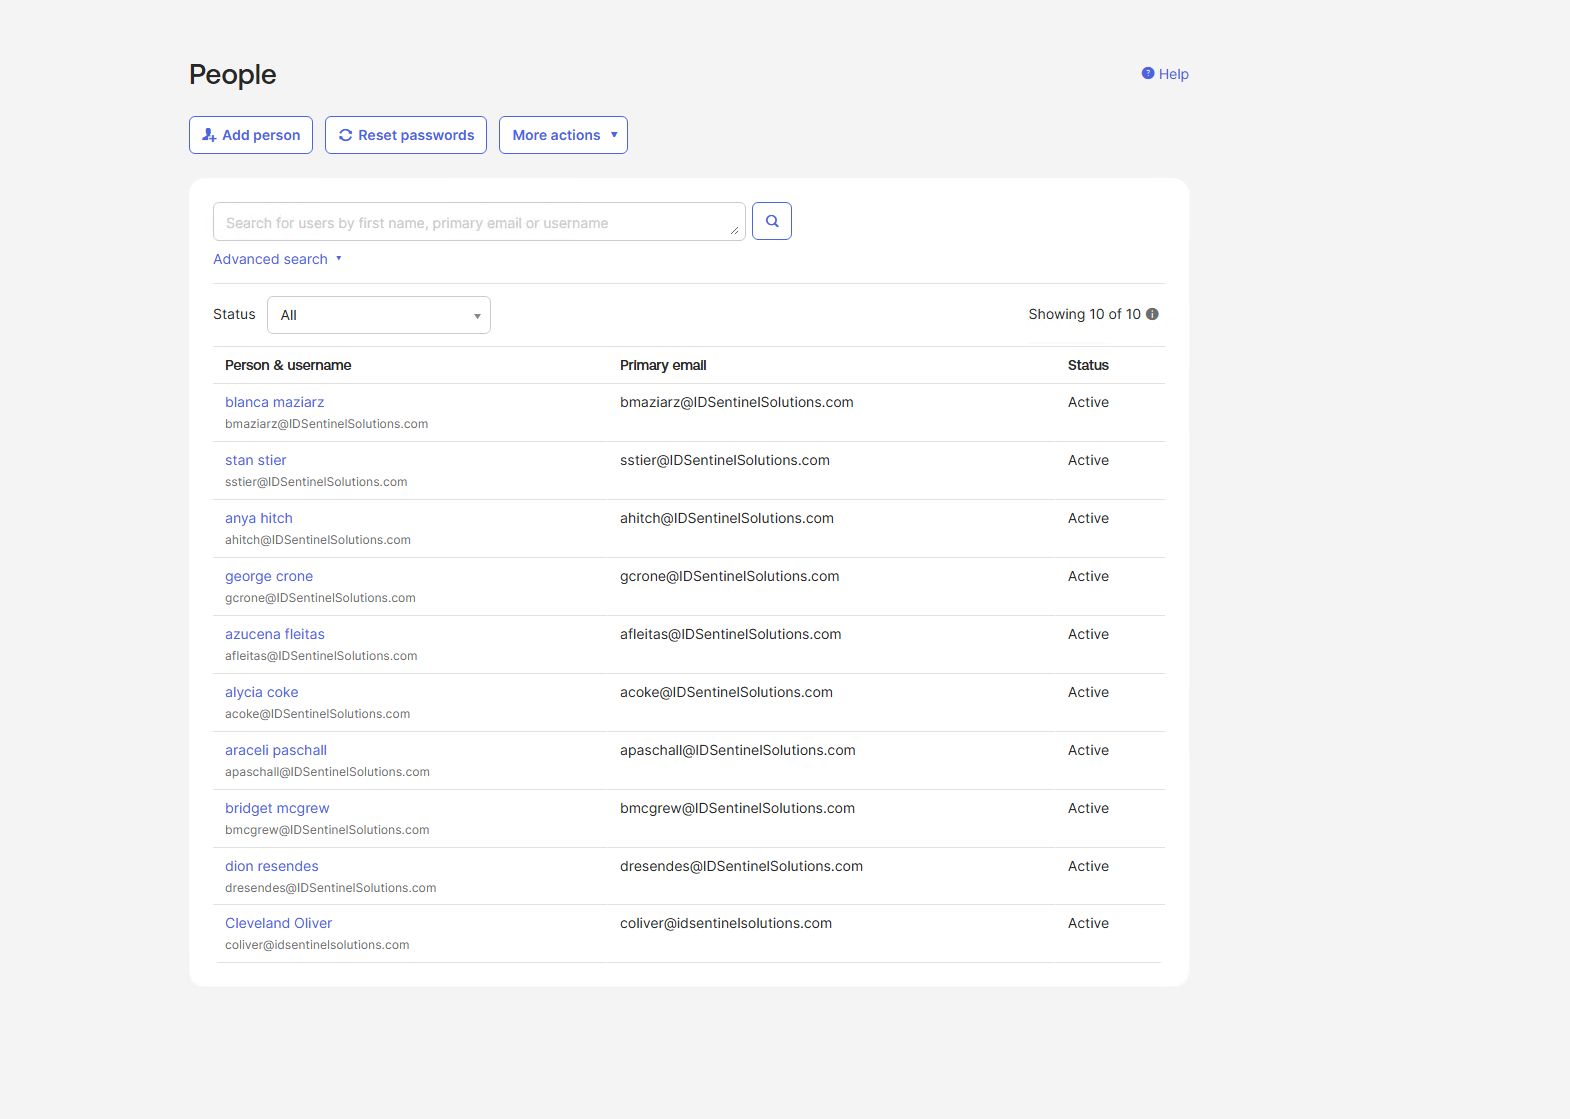Click the Primary email column header

(663, 365)
